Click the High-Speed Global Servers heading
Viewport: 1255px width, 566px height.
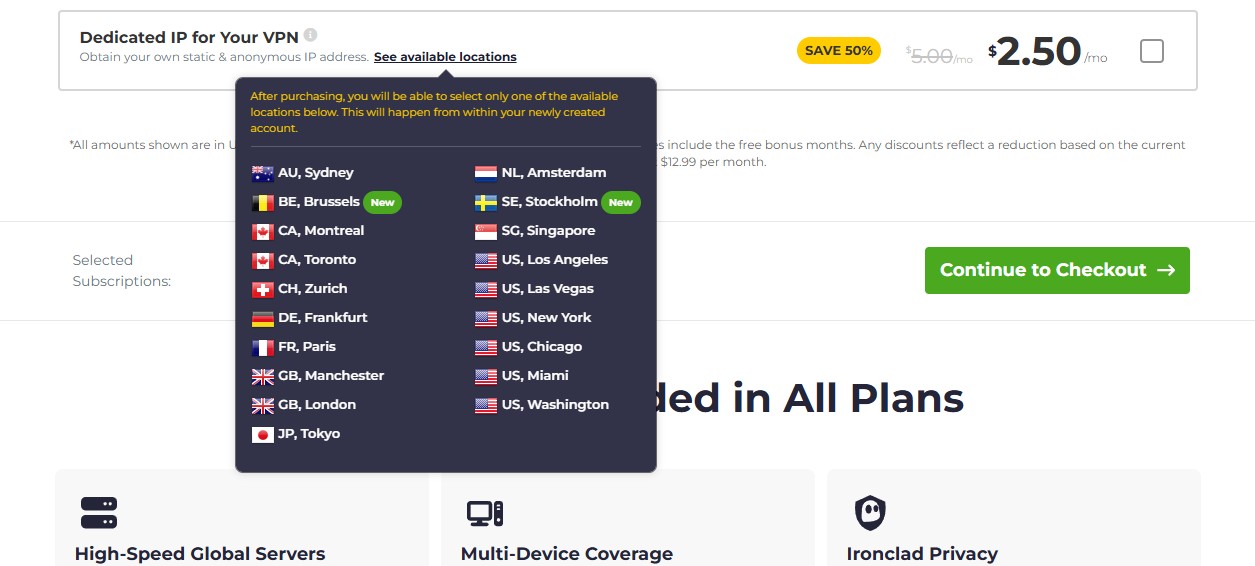(x=200, y=554)
